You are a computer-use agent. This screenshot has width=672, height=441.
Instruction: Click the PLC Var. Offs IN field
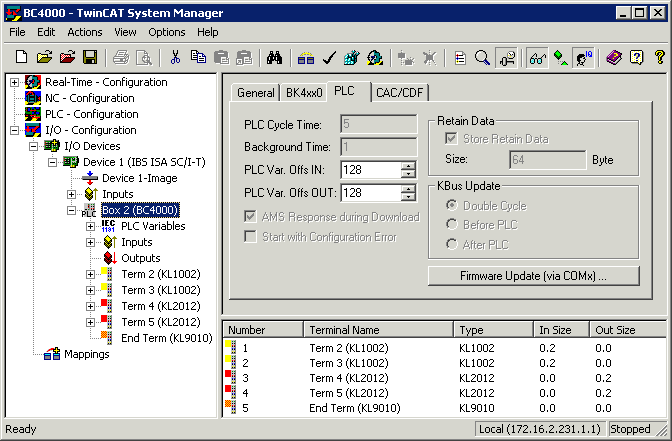371,170
